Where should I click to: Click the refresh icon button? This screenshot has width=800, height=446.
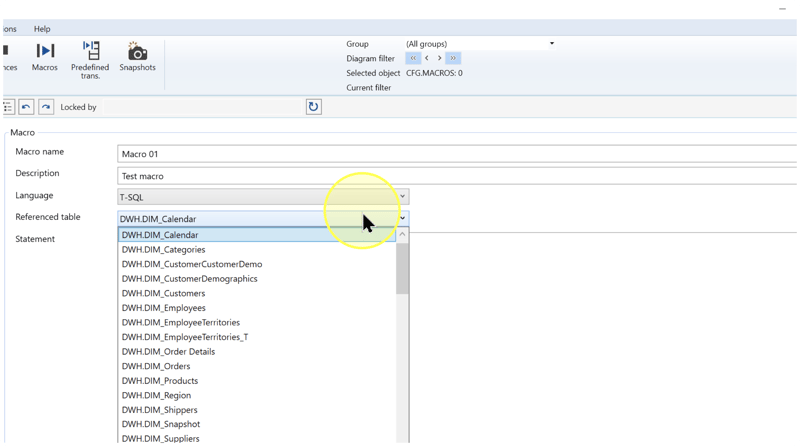pos(314,107)
